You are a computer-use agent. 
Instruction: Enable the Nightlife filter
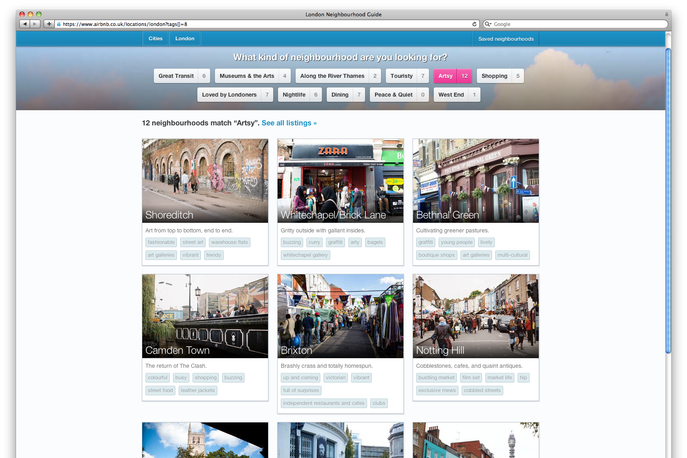pos(300,95)
